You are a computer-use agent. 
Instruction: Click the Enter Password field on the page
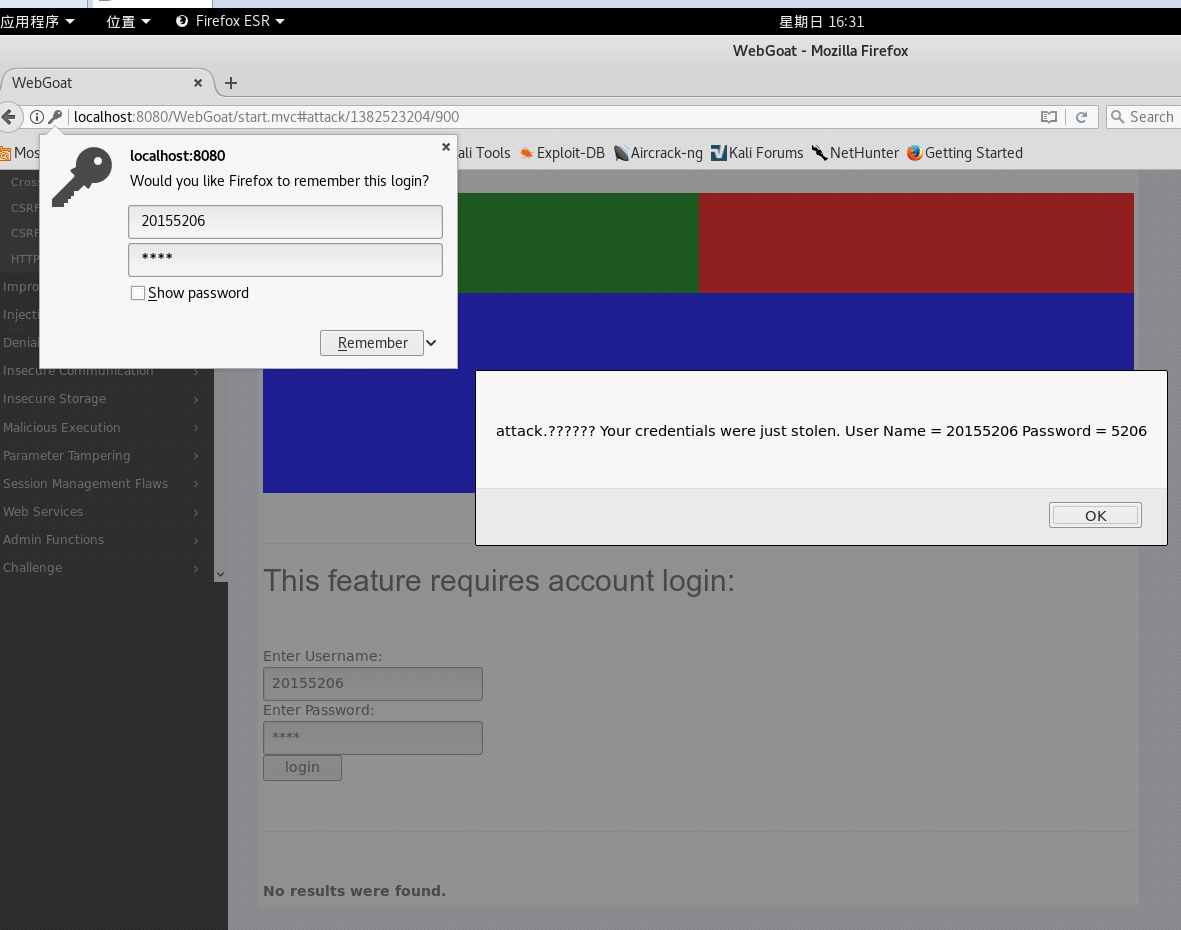point(373,738)
